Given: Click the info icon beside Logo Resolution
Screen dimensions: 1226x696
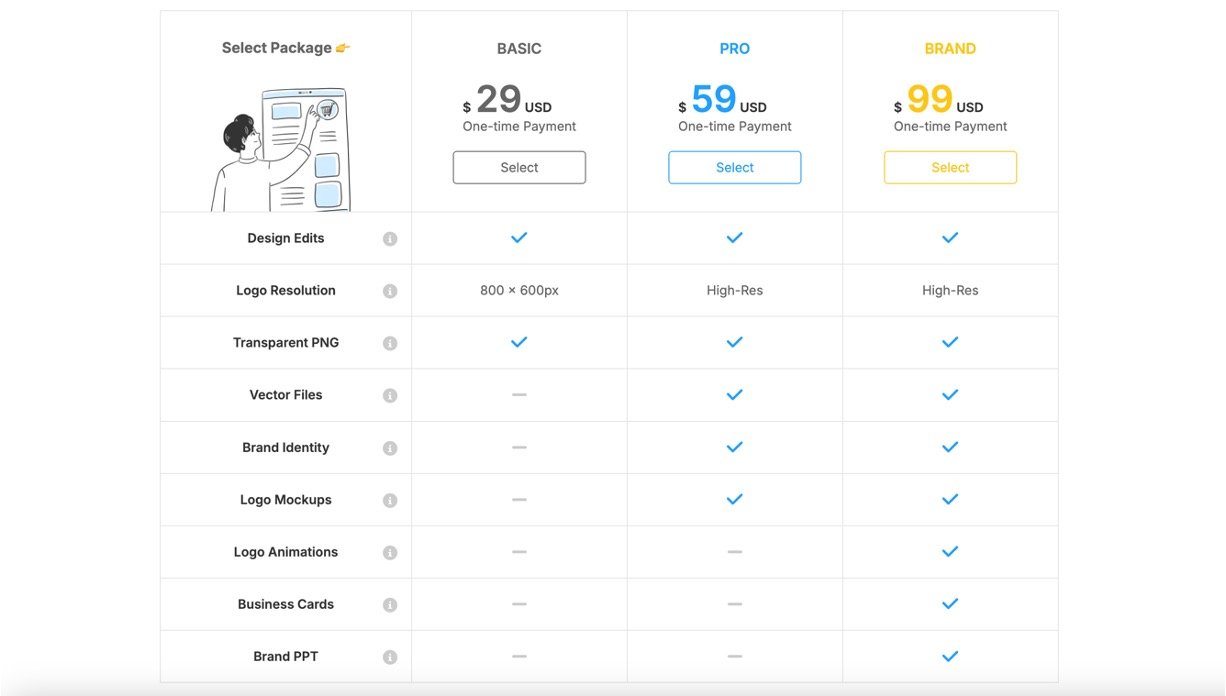Looking at the screenshot, I should click(x=390, y=291).
